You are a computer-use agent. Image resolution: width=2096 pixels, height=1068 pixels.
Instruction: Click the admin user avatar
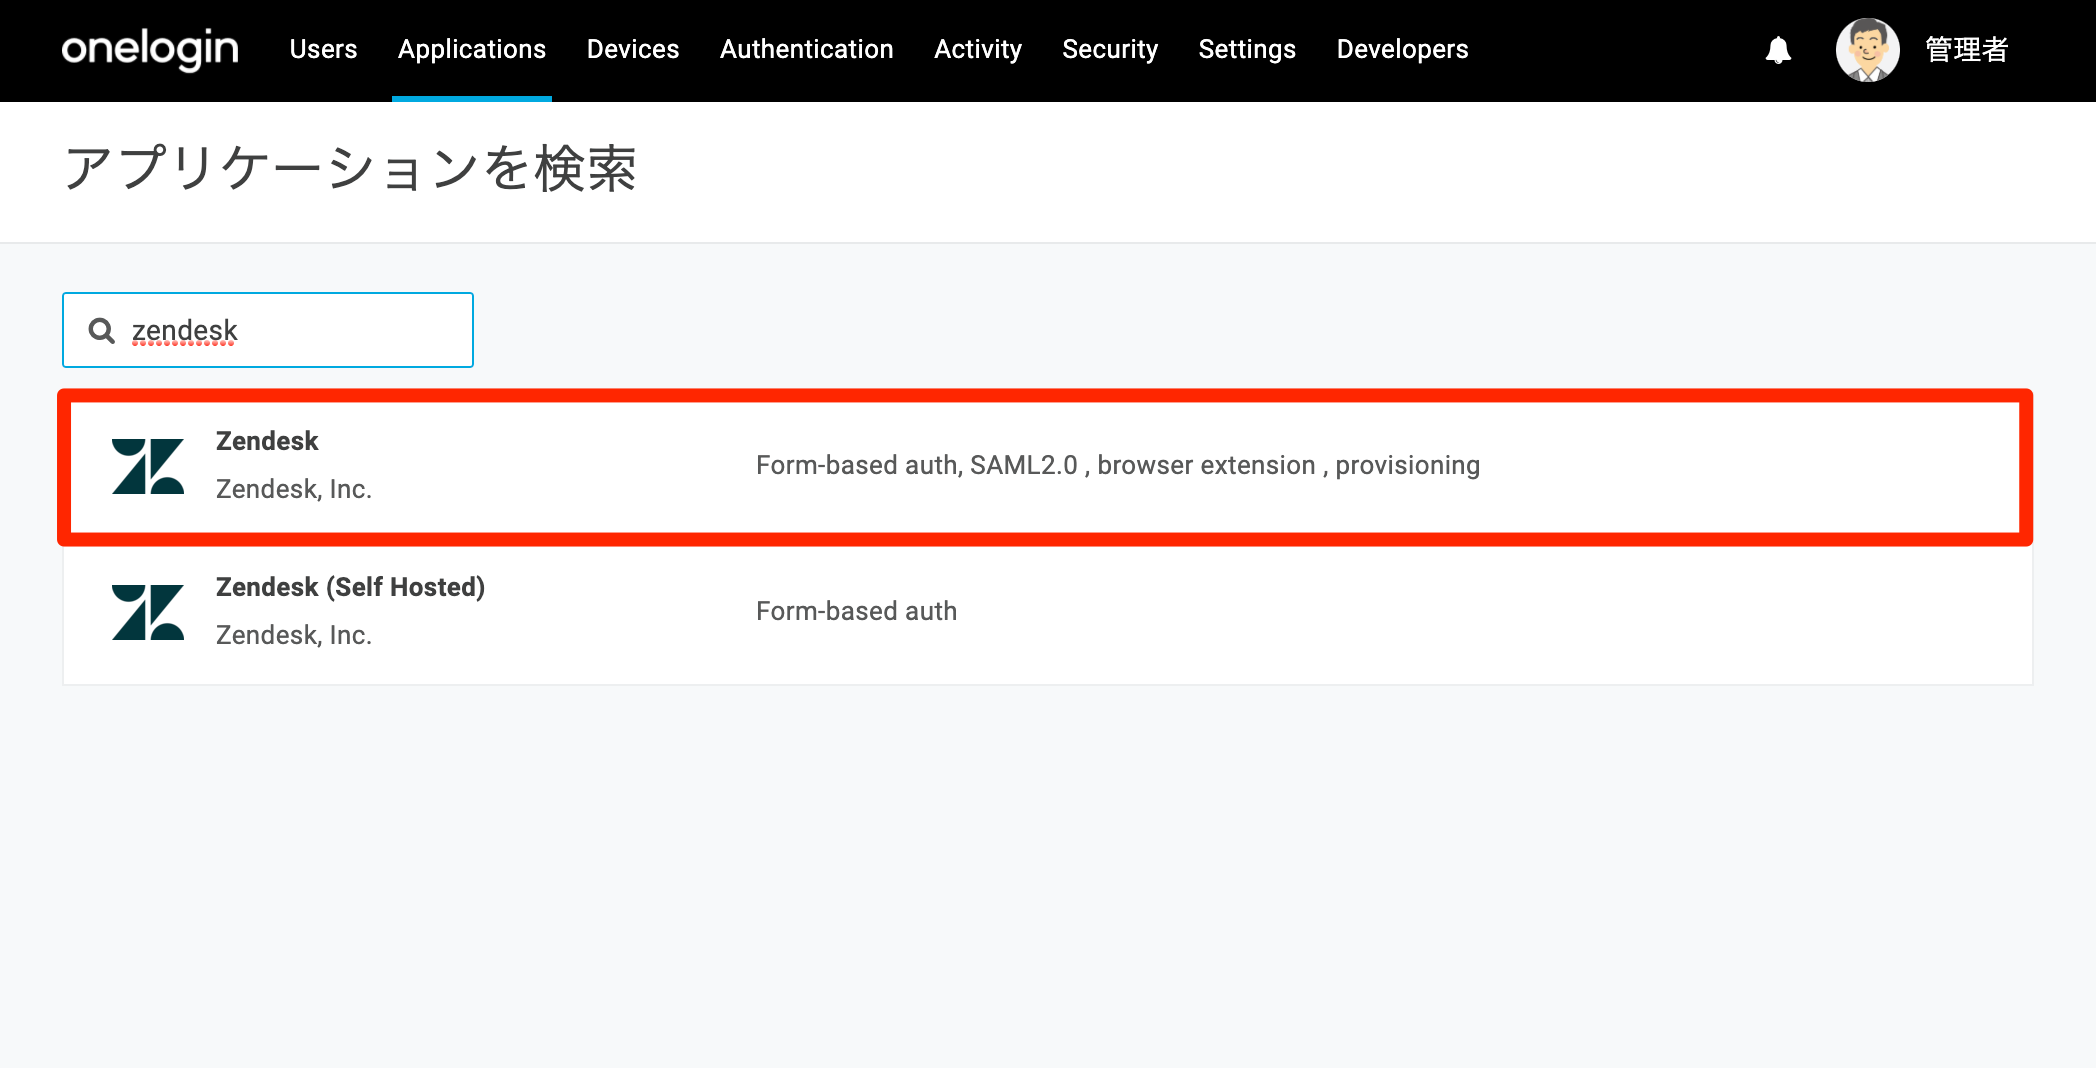(1867, 50)
